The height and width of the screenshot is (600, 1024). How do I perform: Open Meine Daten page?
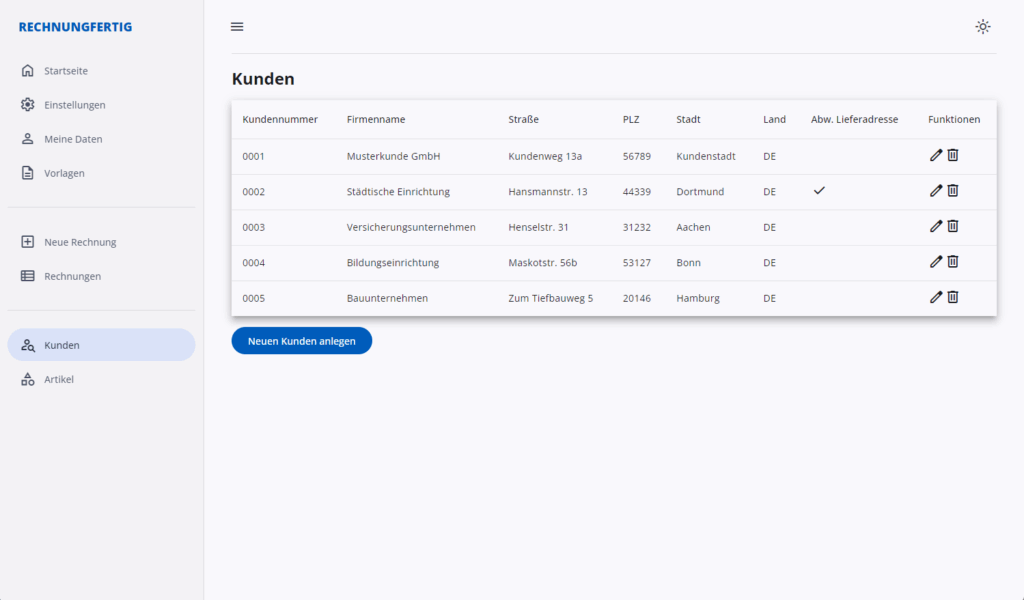click(73, 139)
